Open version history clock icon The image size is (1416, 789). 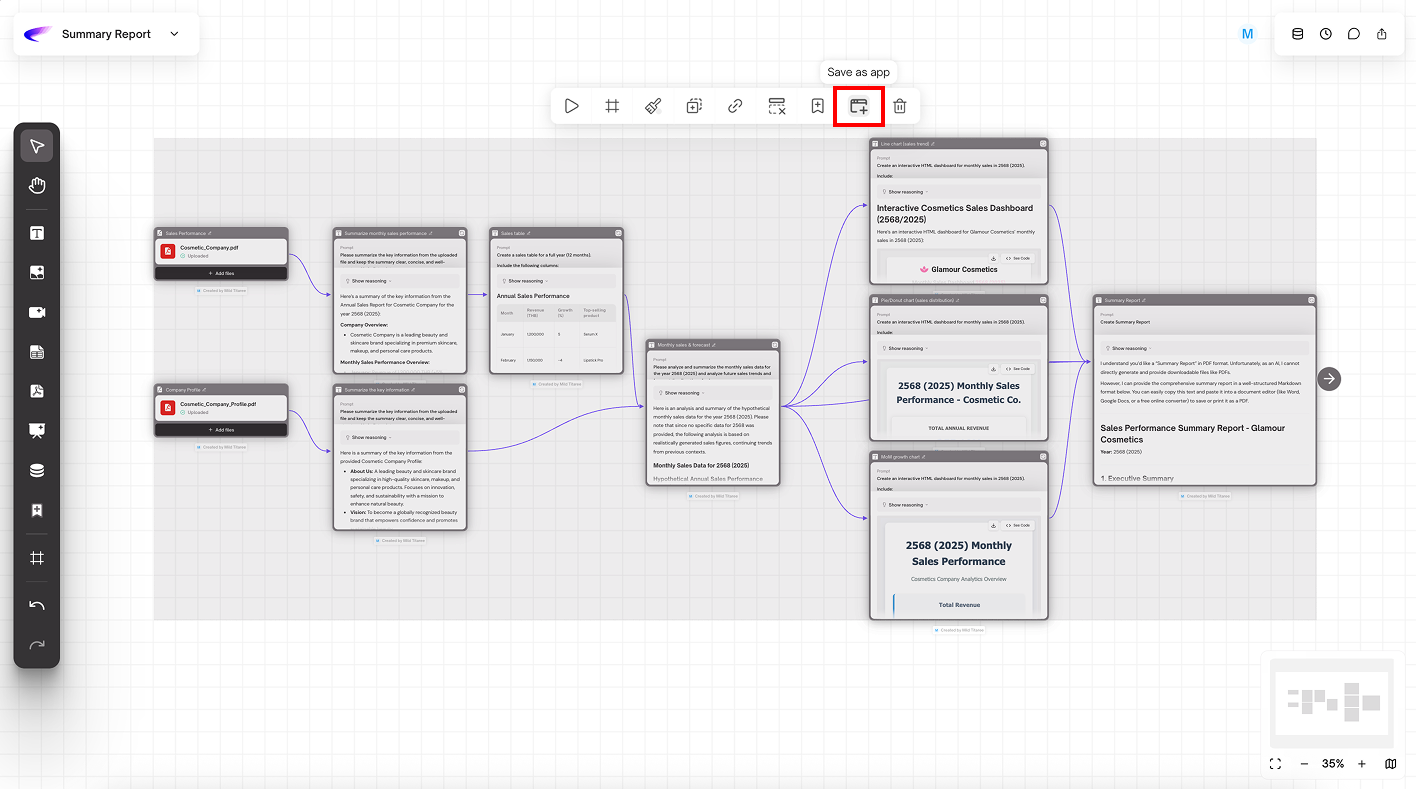tap(1325, 34)
